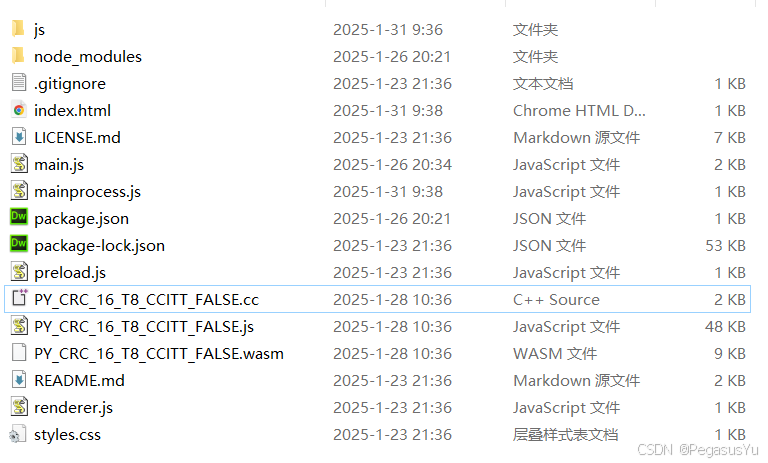Image resolution: width=768 pixels, height=463 pixels.
Task: Click the C++ source icon for PY_CRC_16_T8_CCITT_FALSE.cc
Action: click(x=19, y=298)
